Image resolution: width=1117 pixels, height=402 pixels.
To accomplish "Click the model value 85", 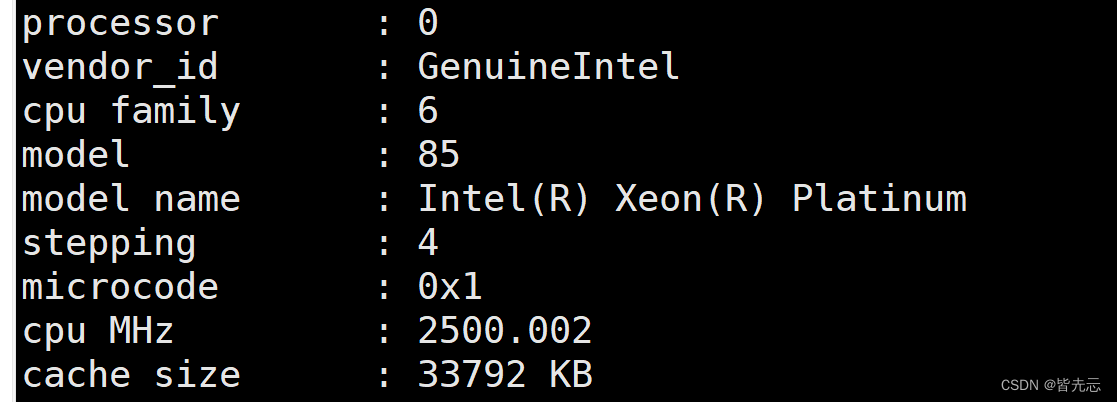I will point(439,155).
